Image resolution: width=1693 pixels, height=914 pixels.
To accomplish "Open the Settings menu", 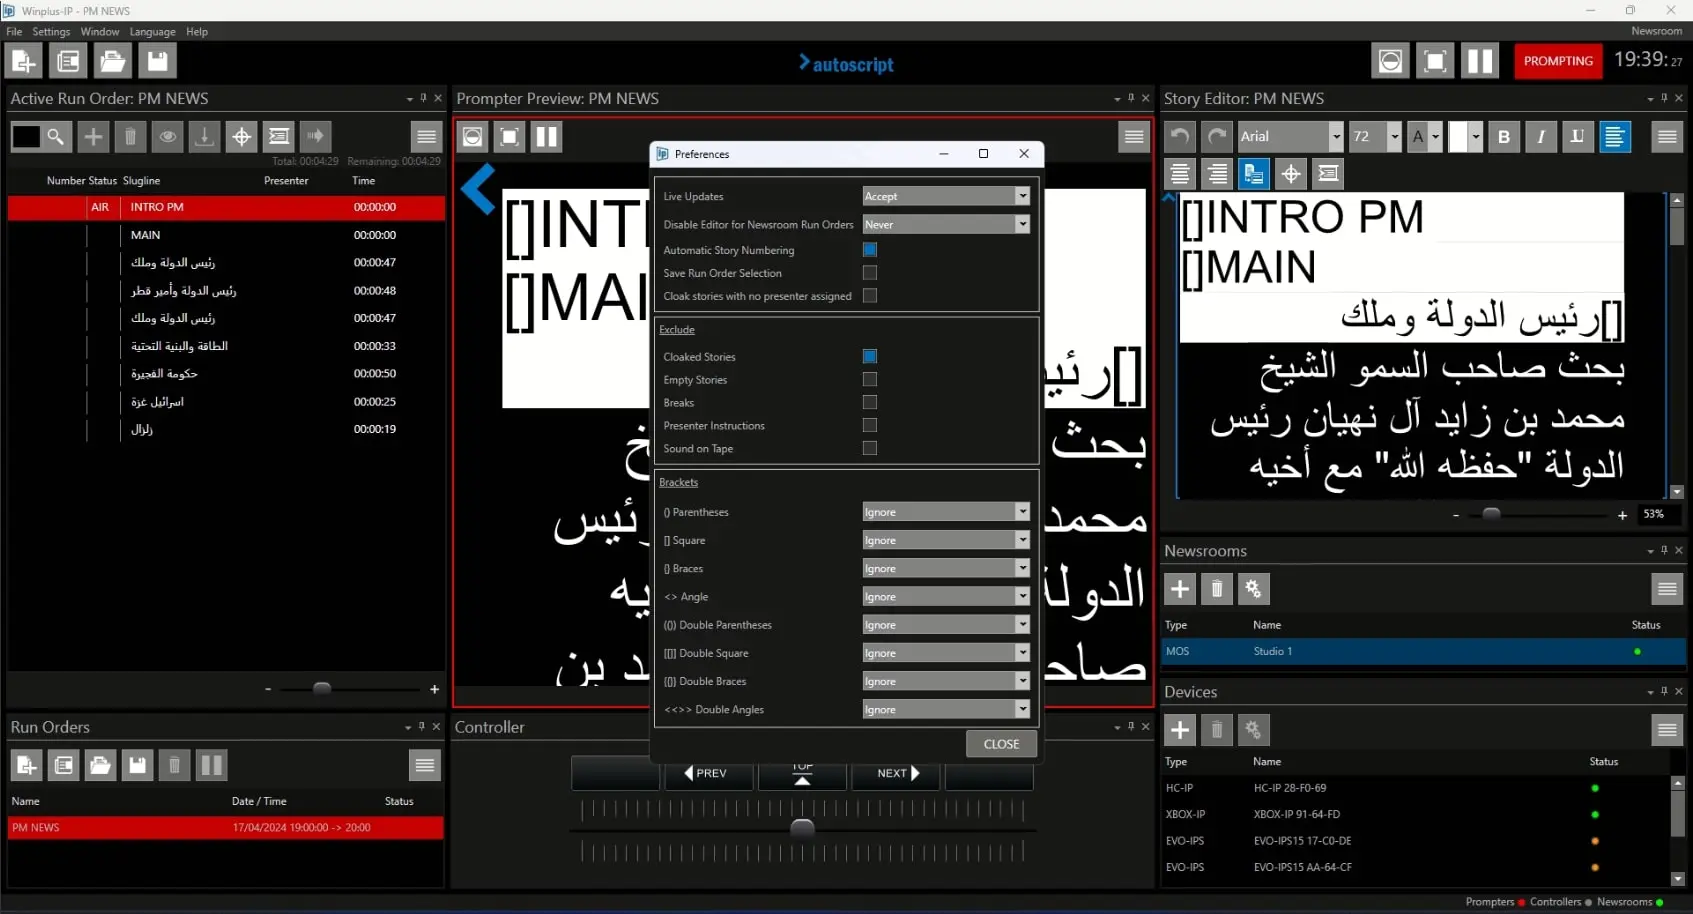I will pos(51,32).
